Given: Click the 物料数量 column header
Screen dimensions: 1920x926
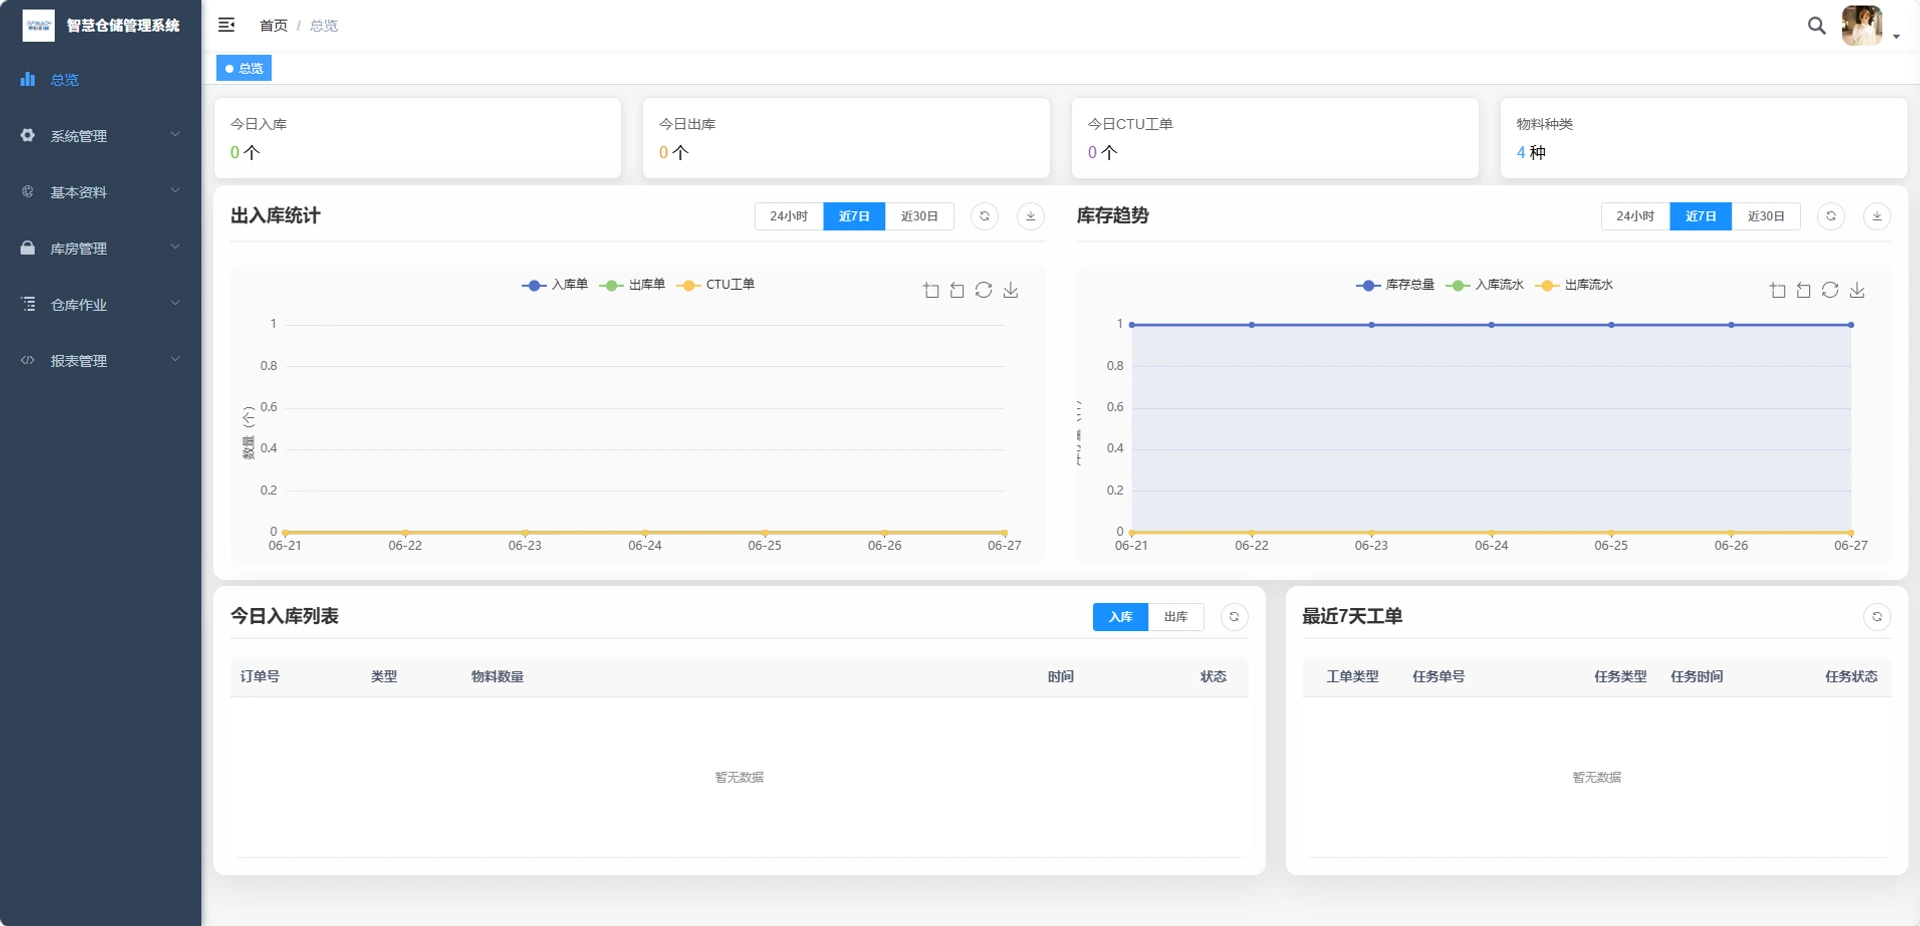Looking at the screenshot, I should point(497,677).
